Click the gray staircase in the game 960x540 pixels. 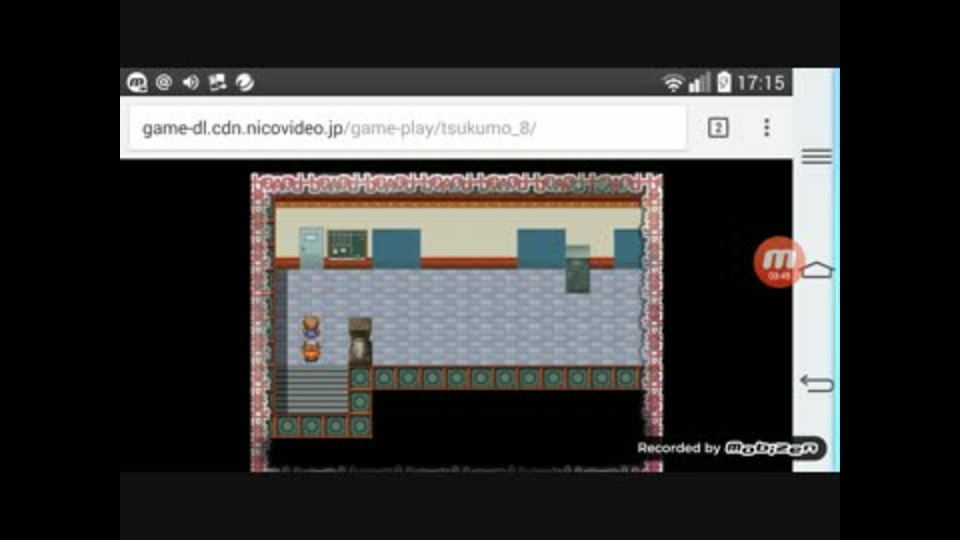[x=312, y=391]
